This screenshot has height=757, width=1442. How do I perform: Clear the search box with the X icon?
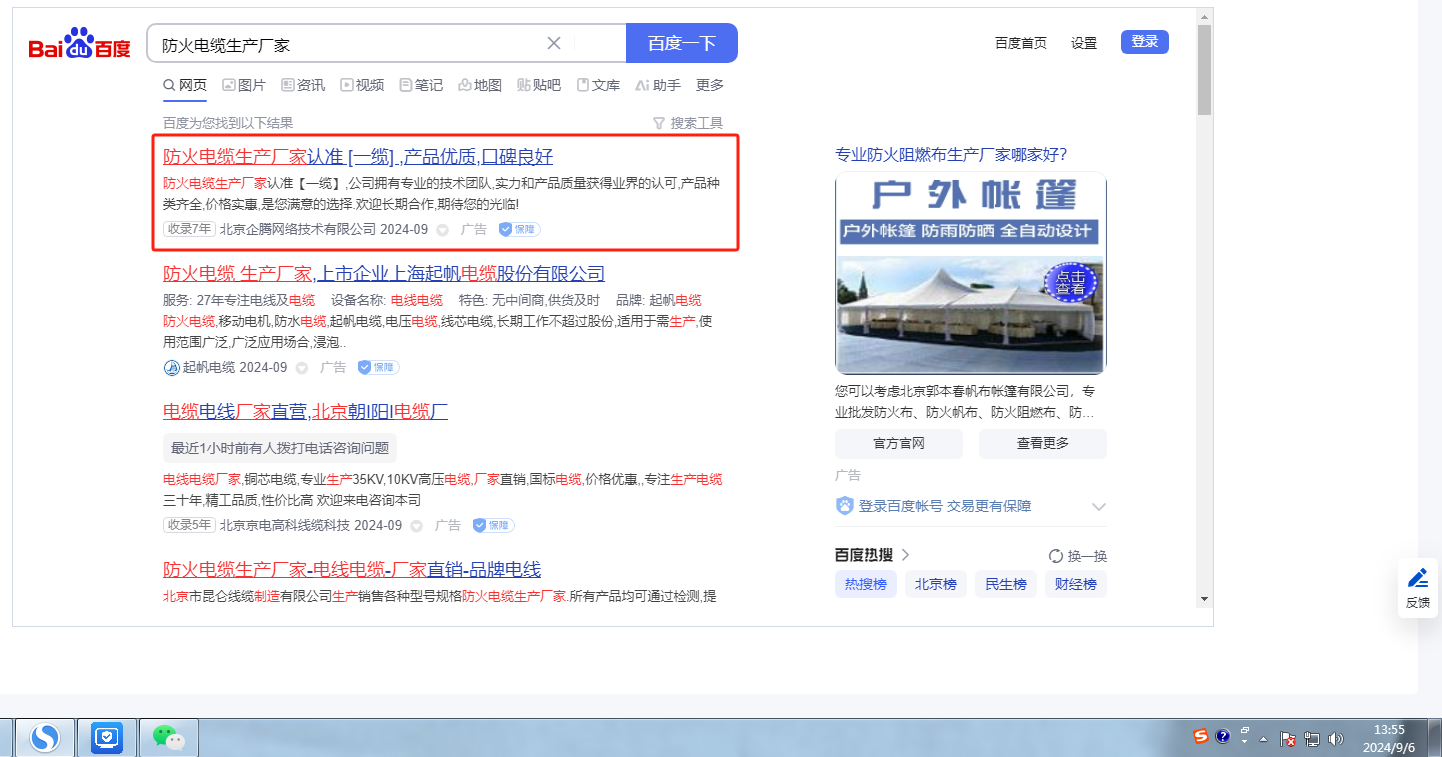554,43
